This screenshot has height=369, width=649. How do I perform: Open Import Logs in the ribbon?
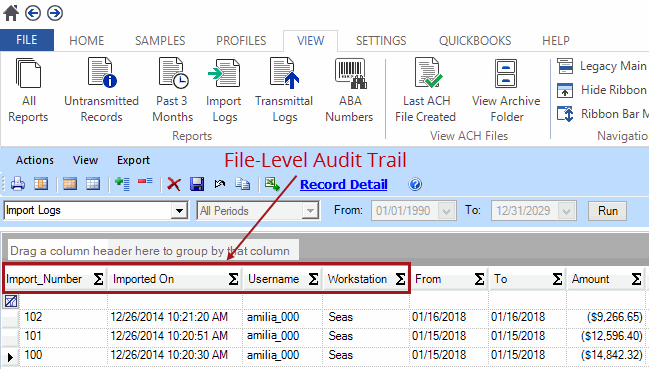click(224, 90)
